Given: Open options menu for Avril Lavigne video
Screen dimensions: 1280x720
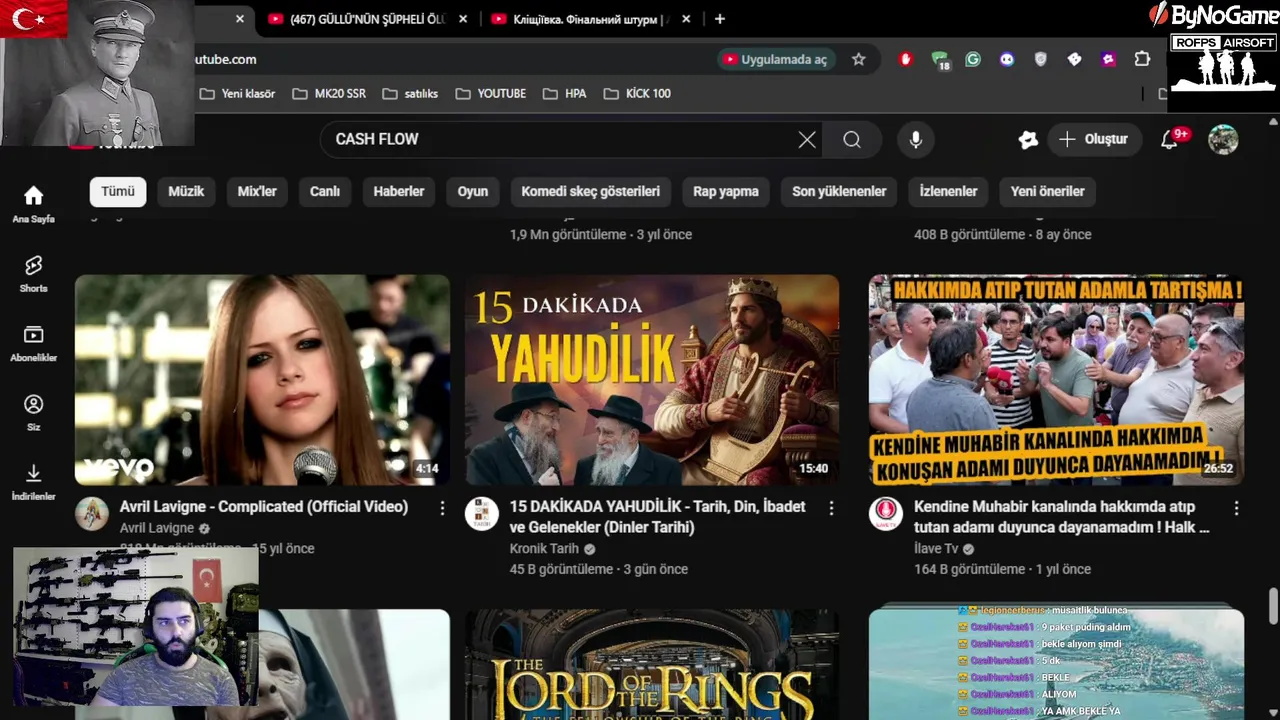Looking at the screenshot, I should (442, 509).
